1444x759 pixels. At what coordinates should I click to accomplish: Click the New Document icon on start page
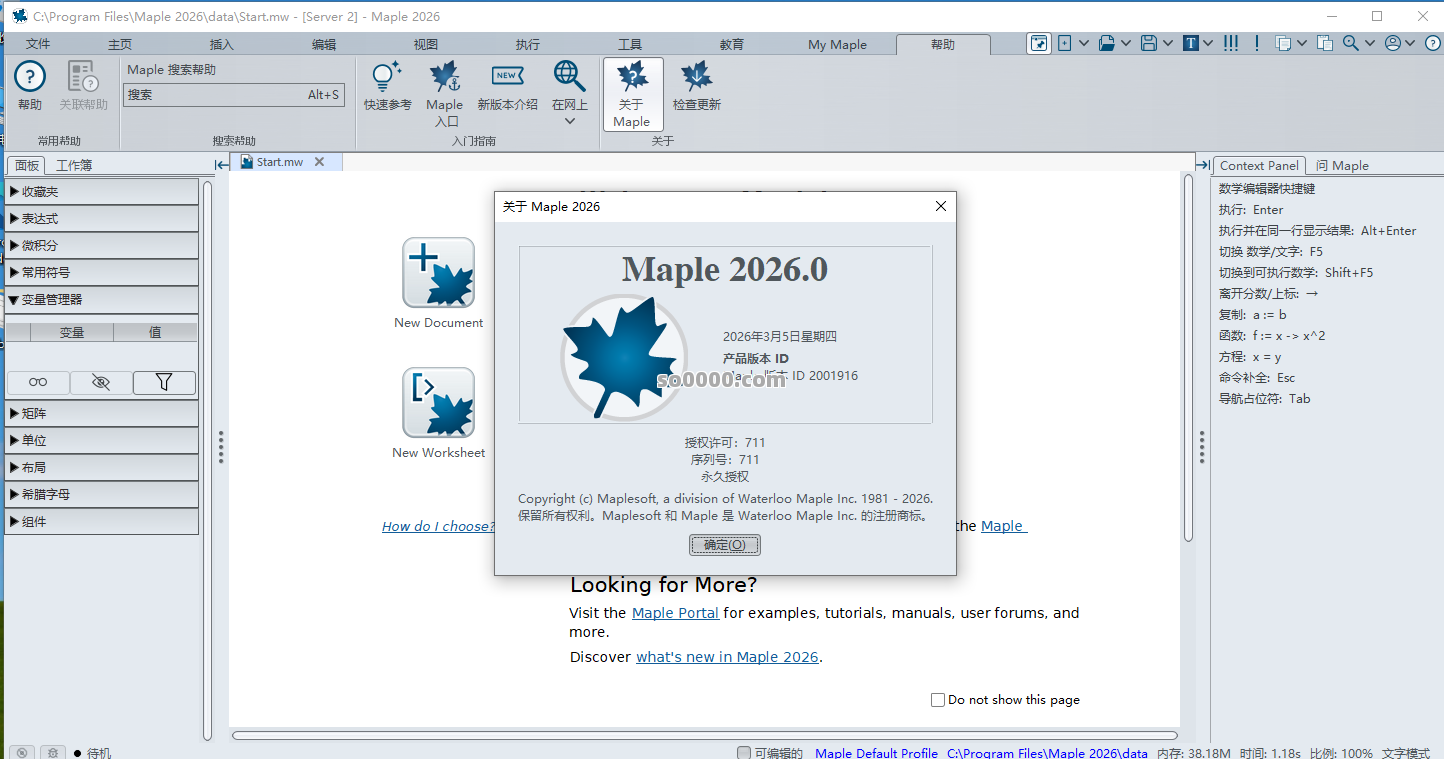pos(438,272)
